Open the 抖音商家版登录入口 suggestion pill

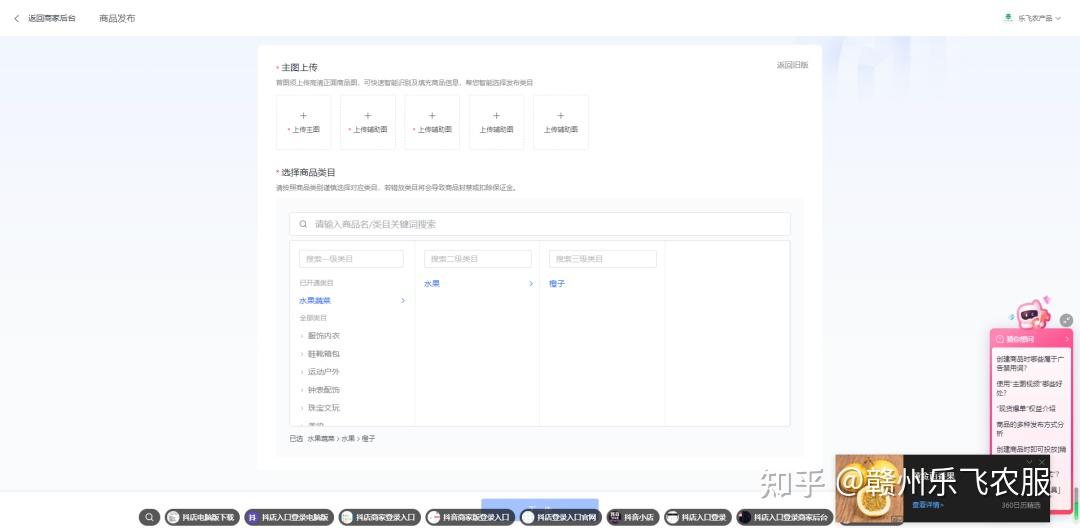470,517
